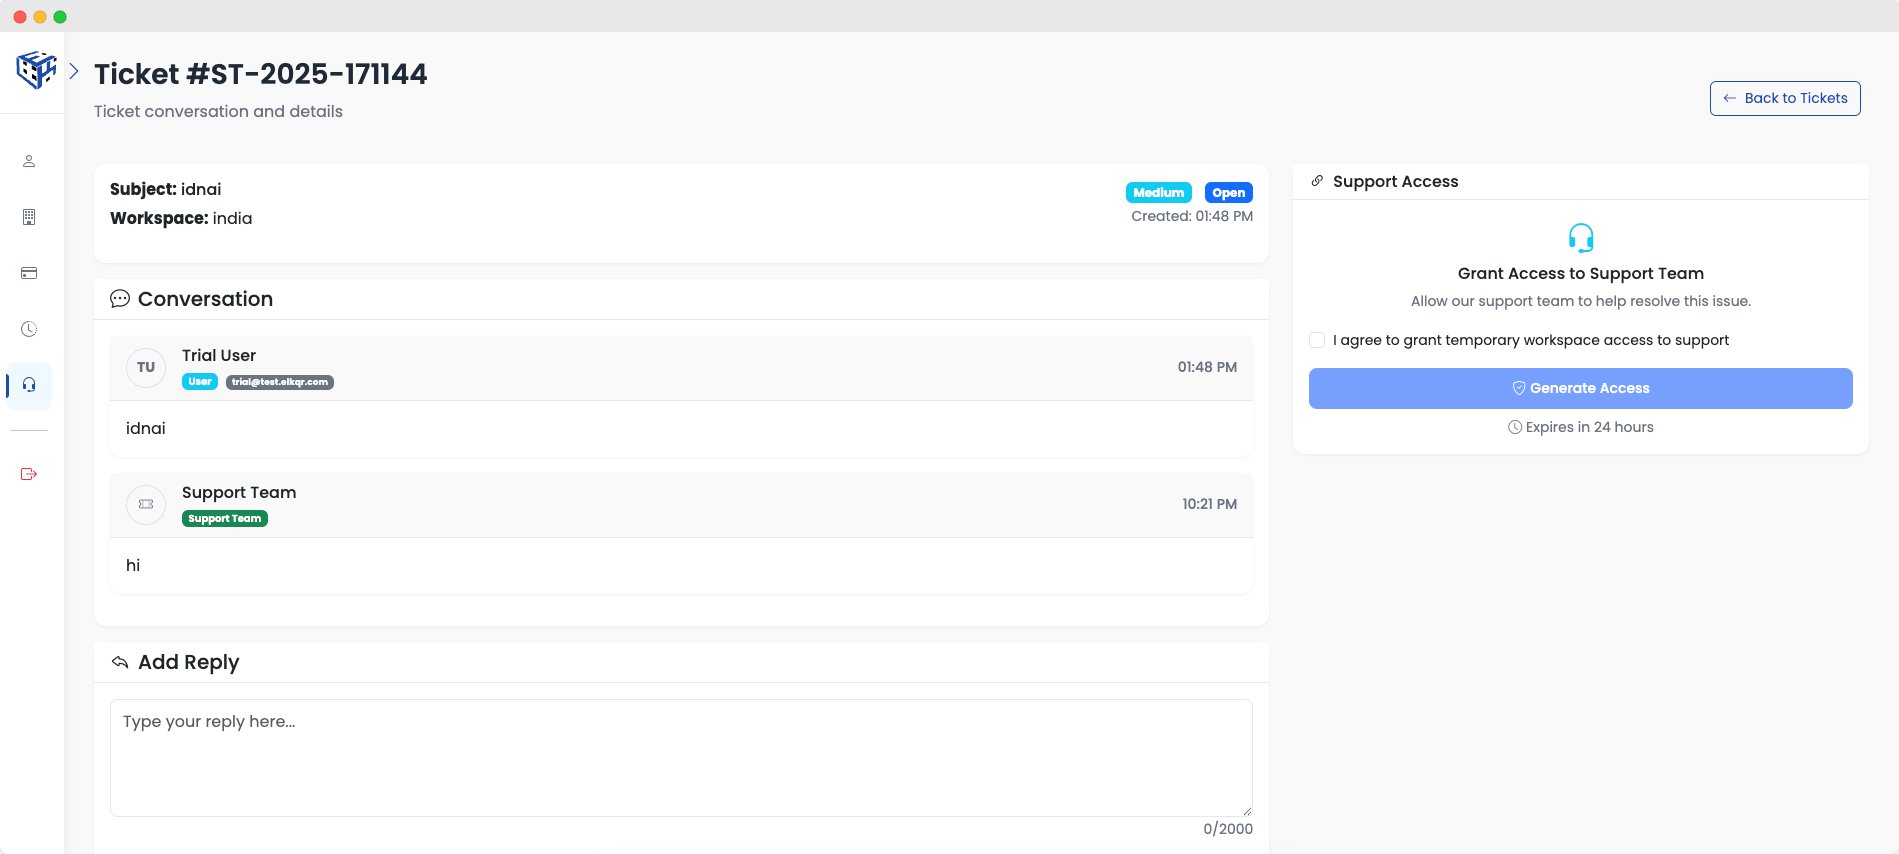
Task: Click the TU avatar of Trial User
Action: (146, 367)
